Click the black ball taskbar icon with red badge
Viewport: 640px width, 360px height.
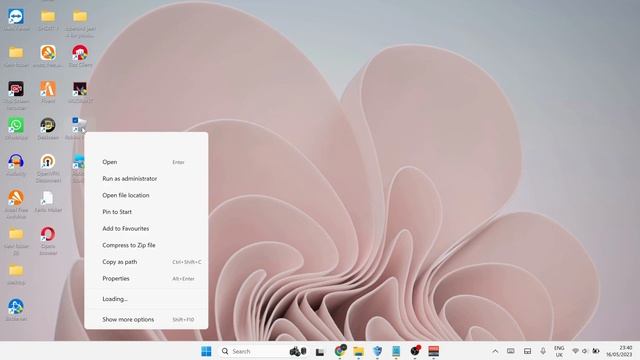click(x=415, y=351)
